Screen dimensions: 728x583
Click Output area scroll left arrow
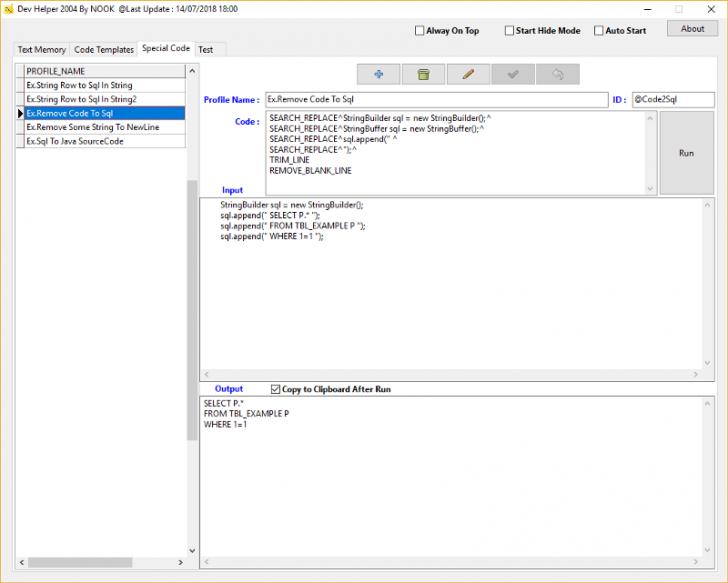coord(207,562)
